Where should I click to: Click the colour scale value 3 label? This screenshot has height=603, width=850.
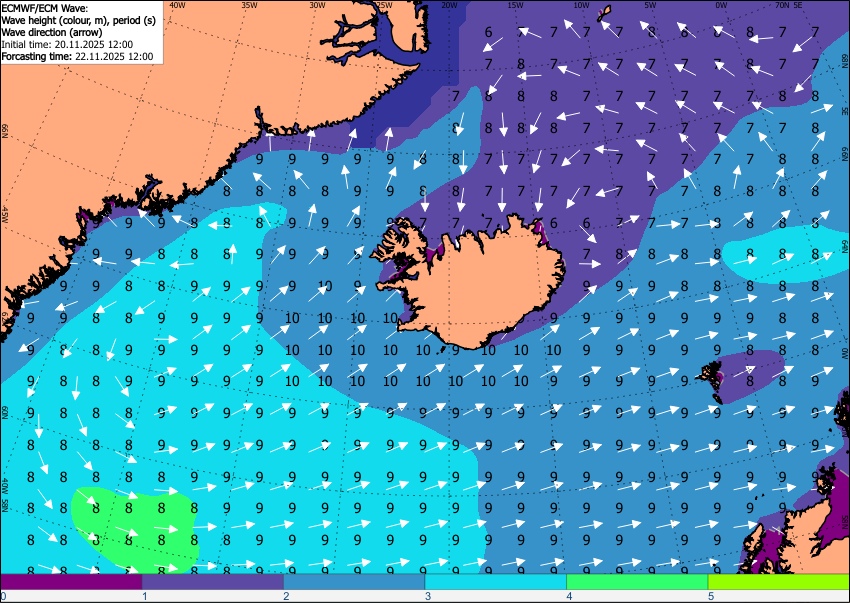(x=428, y=596)
